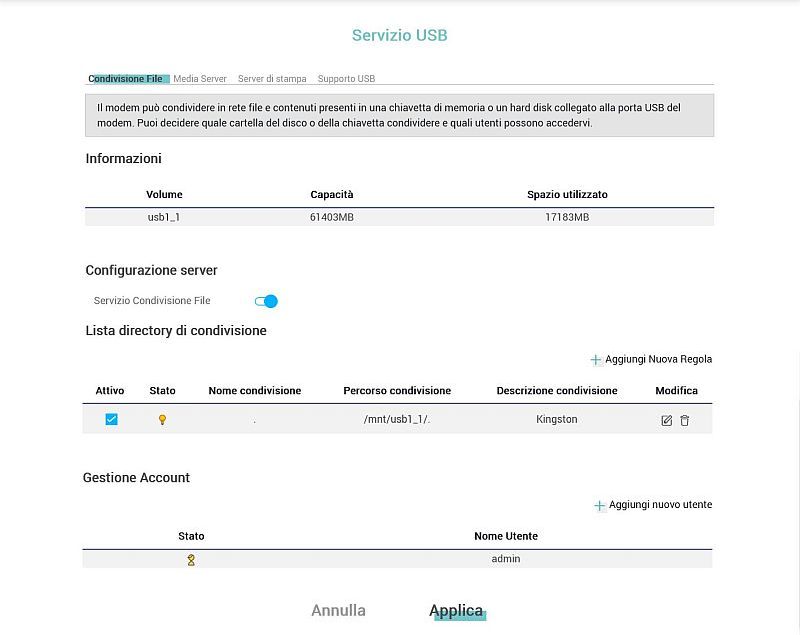The width and height of the screenshot is (800, 635).
Task: Uncheck the Attivo checkbox for Kingston share
Action: tap(111, 419)
